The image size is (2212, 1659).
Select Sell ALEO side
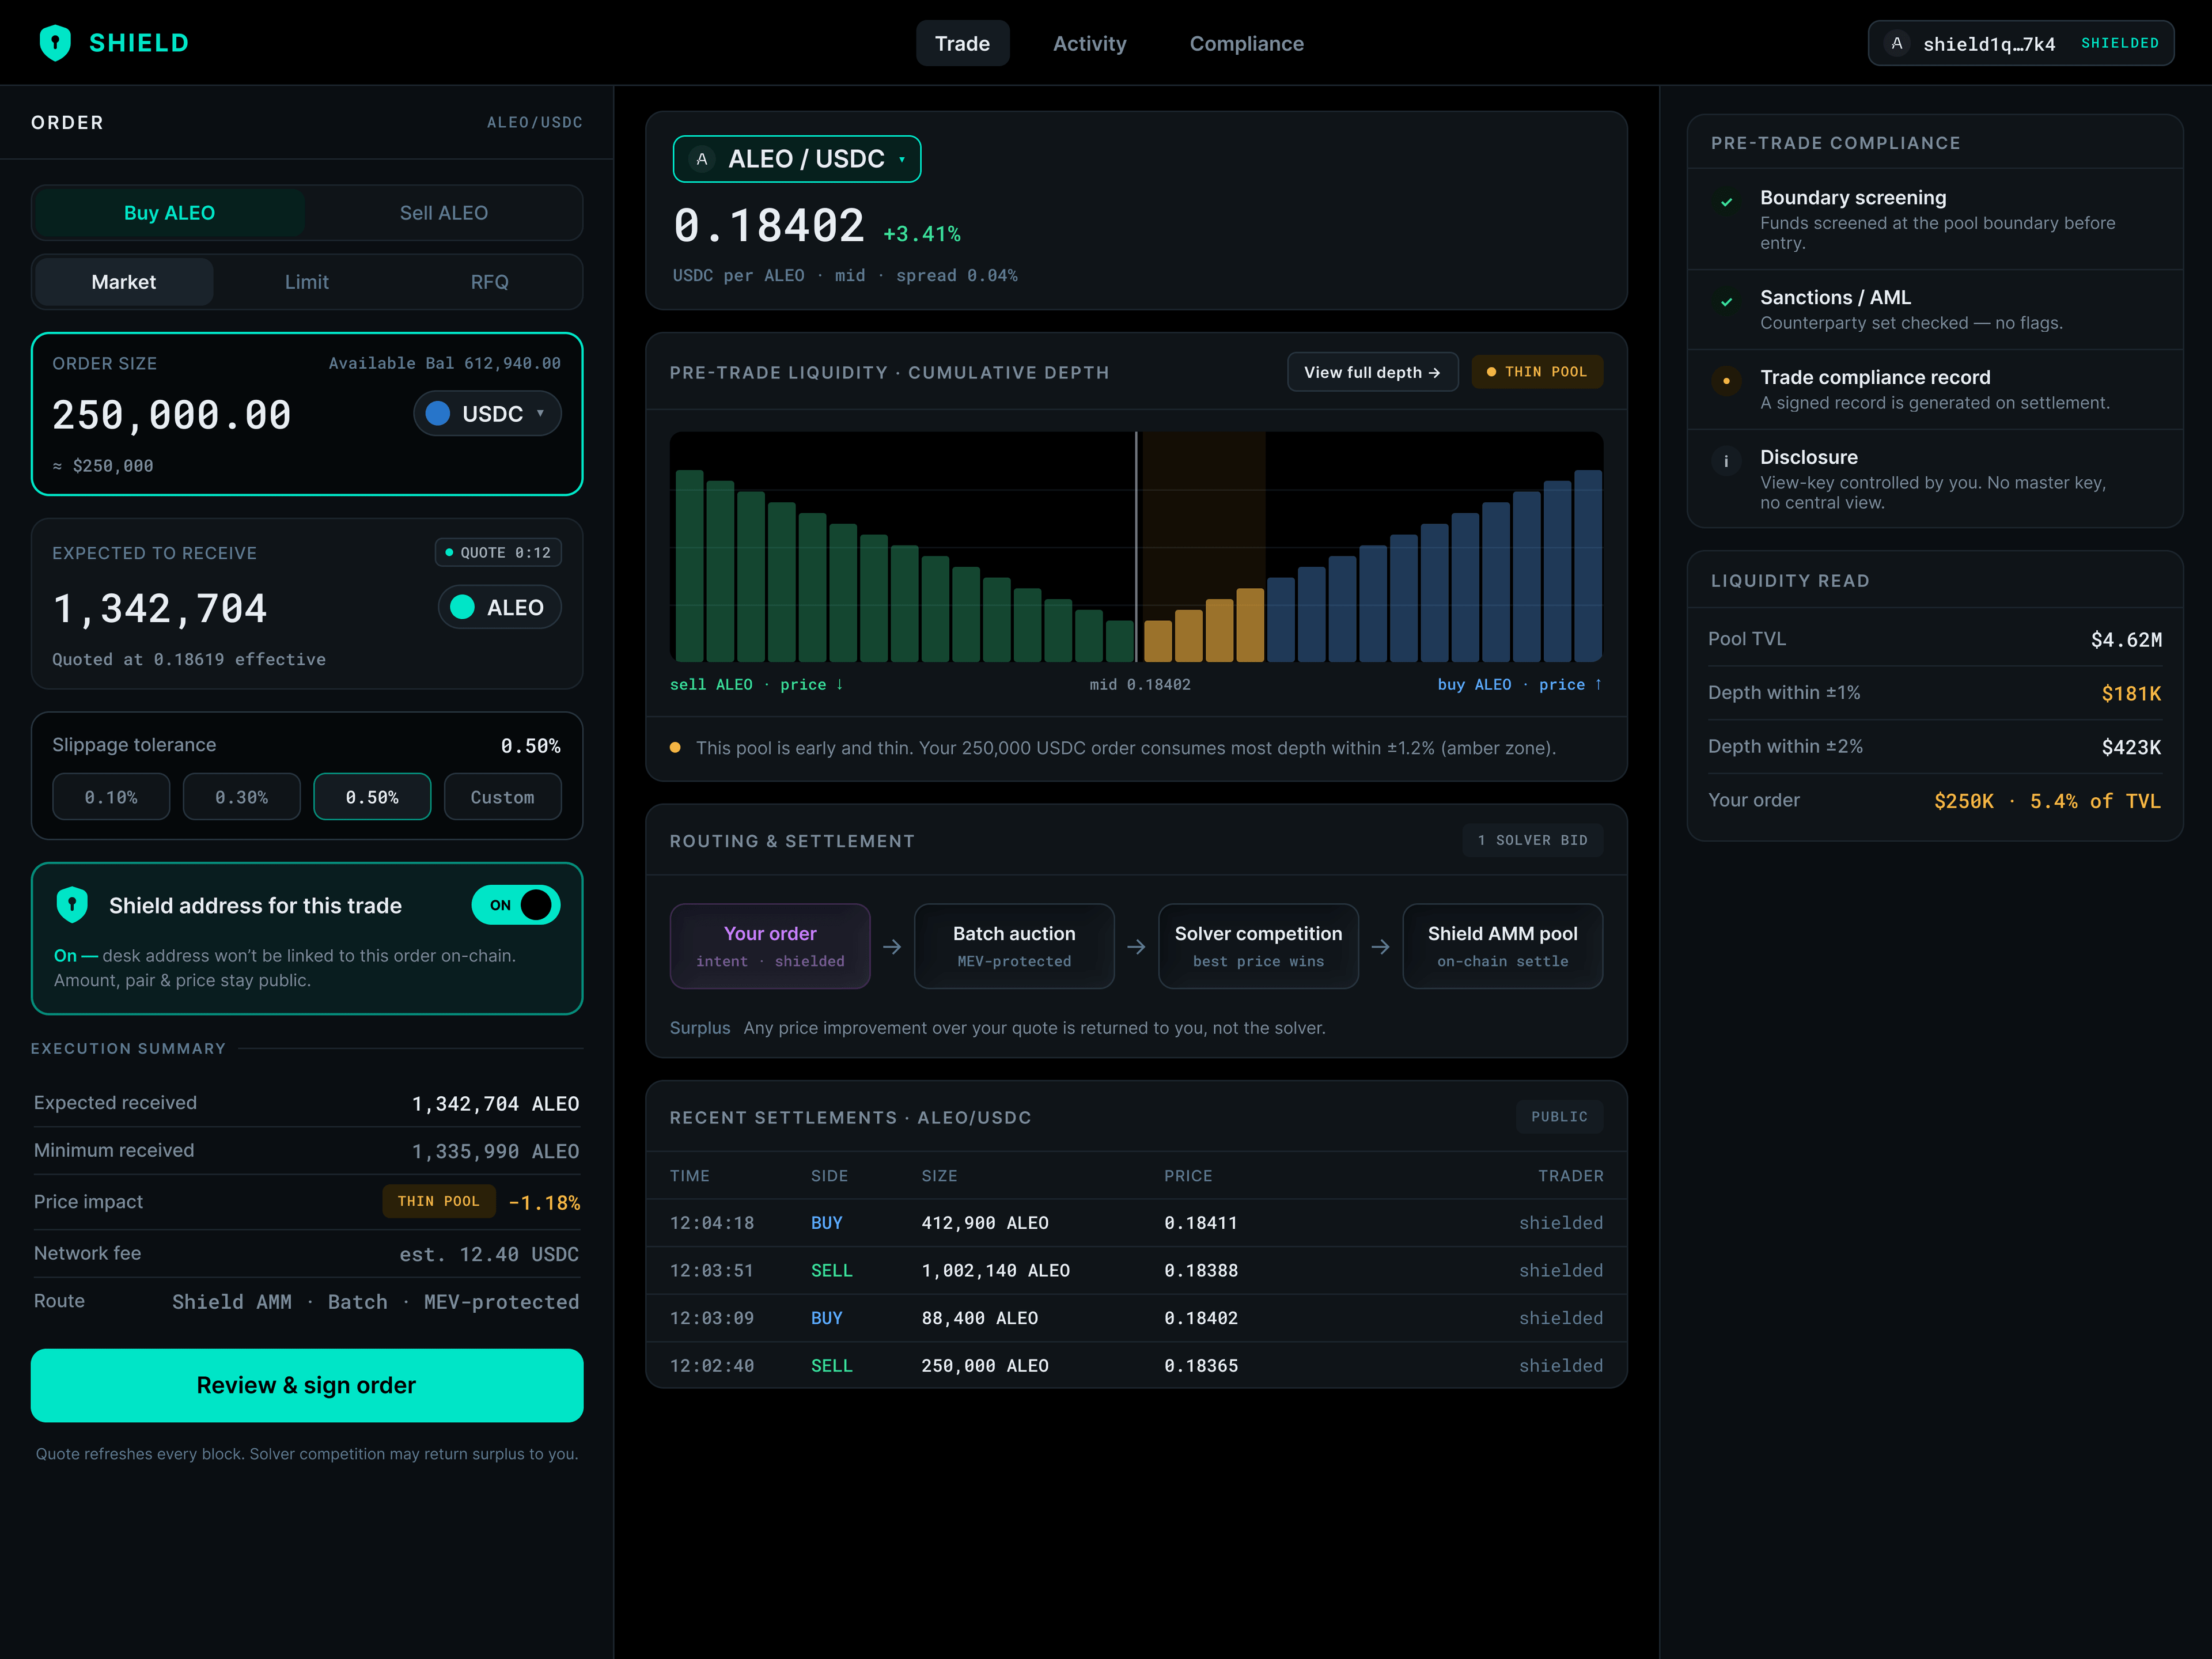tap(444, 213)
